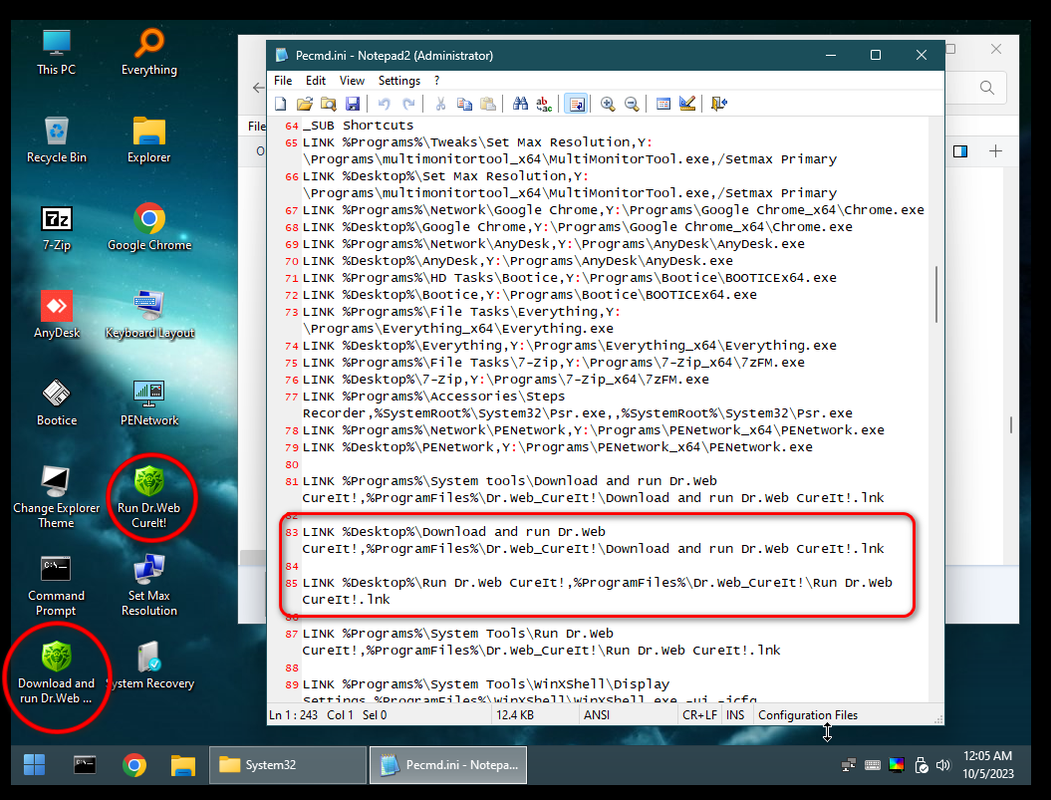1051x800 pixels.
Task: Select the Set Max Resolution desktop icon
Action: 149,586
